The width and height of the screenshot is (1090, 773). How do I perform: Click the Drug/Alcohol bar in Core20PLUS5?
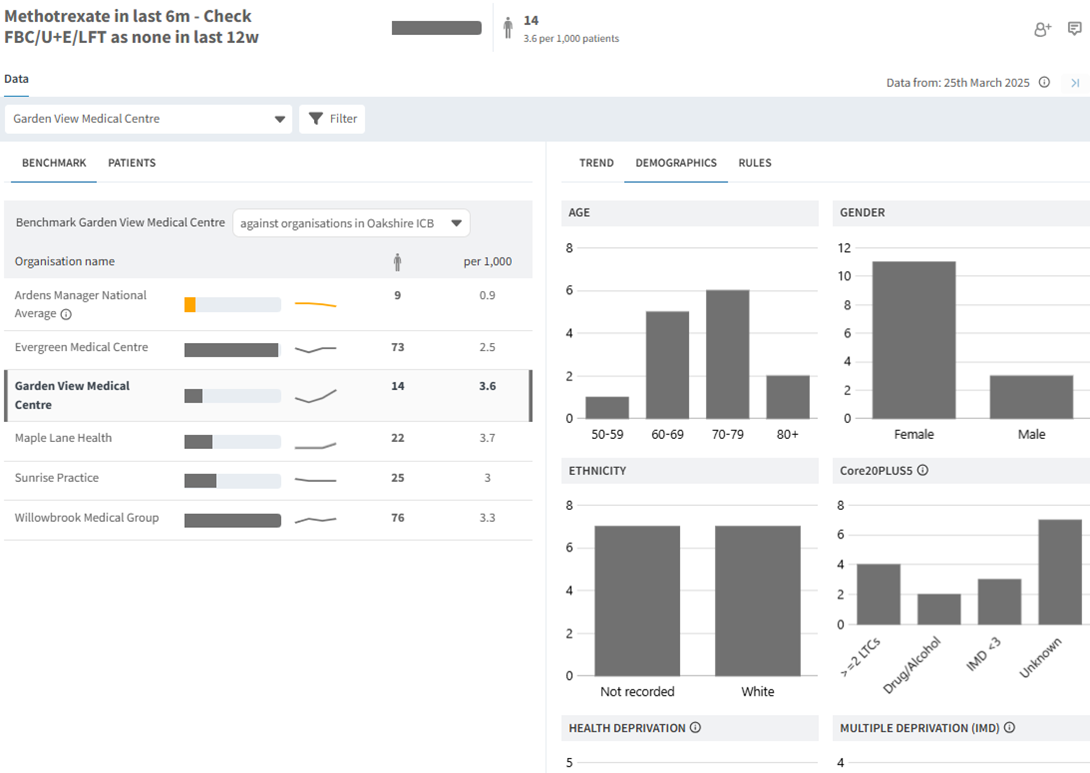(939, 610)
